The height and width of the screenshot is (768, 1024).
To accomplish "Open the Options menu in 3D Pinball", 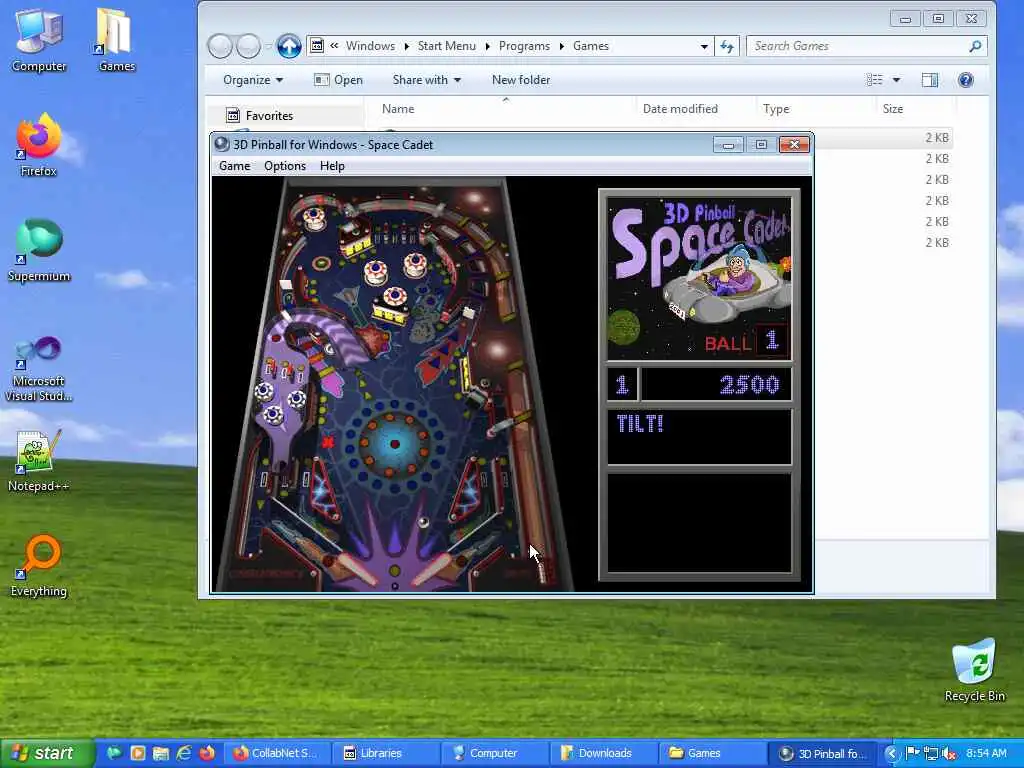I will 285,166.
